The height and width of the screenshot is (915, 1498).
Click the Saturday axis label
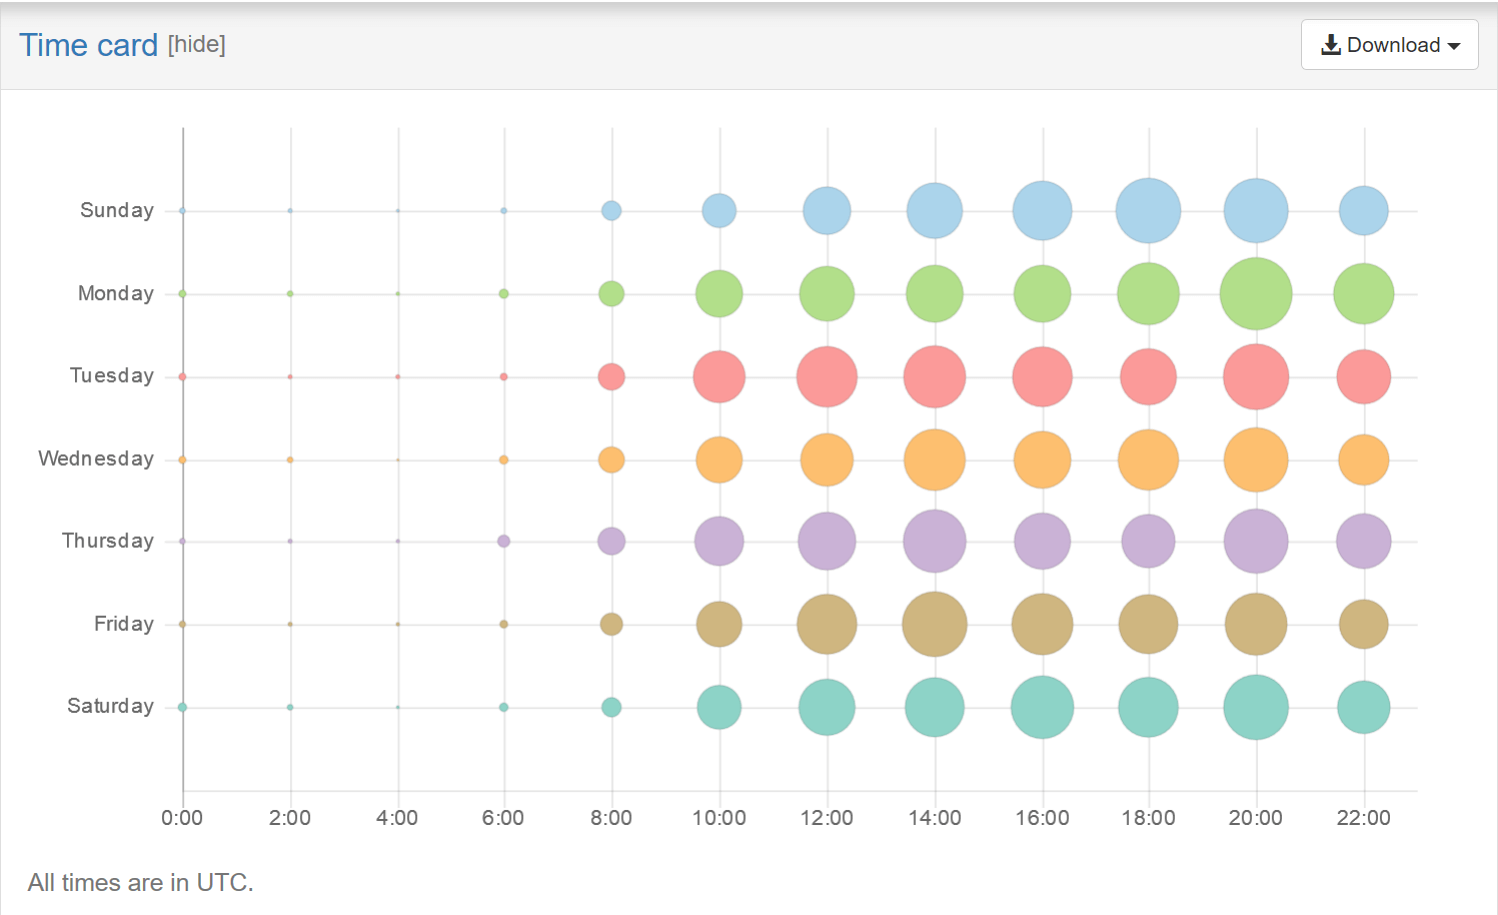pos(110,706)
